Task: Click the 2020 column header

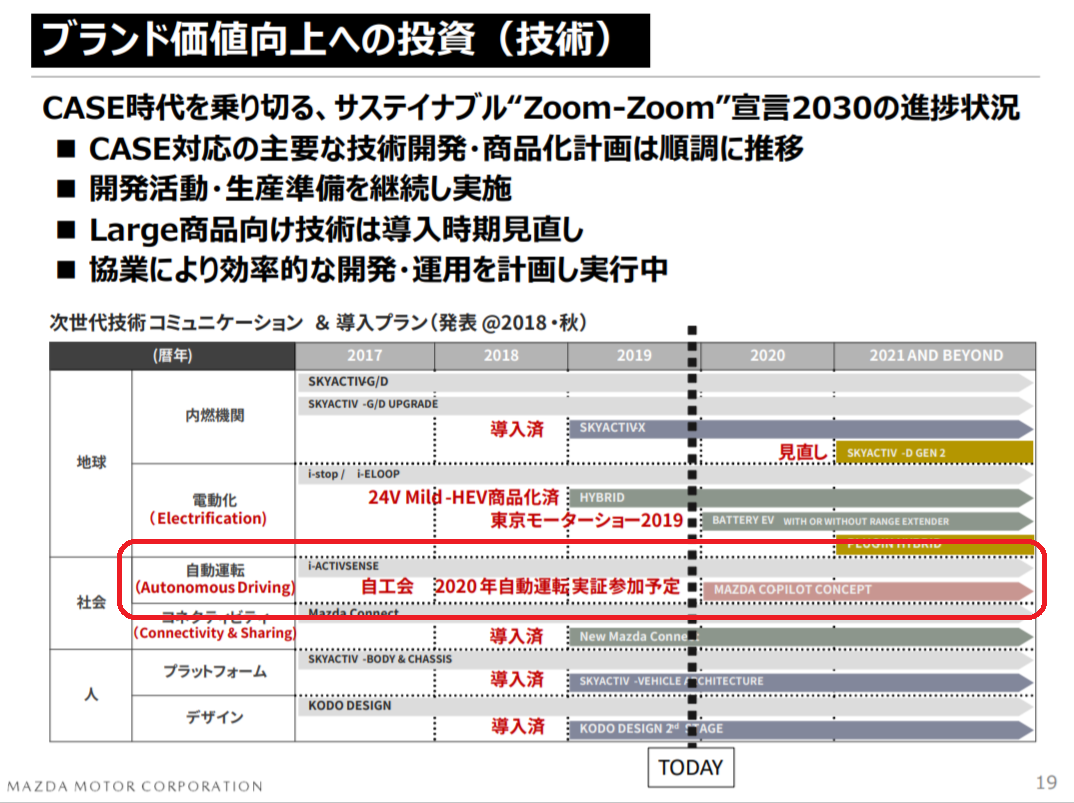Action: (767, 356)
